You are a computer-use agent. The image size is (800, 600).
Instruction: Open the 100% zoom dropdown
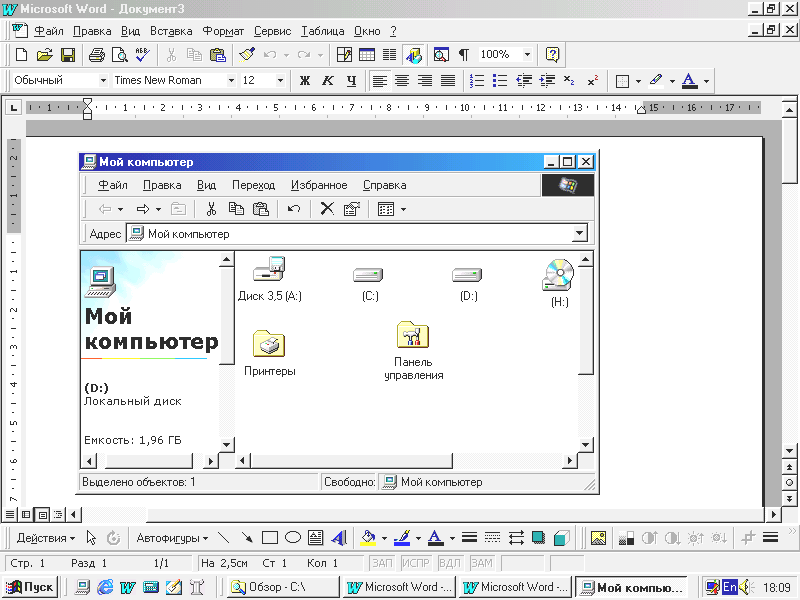(x=528, y=55)
